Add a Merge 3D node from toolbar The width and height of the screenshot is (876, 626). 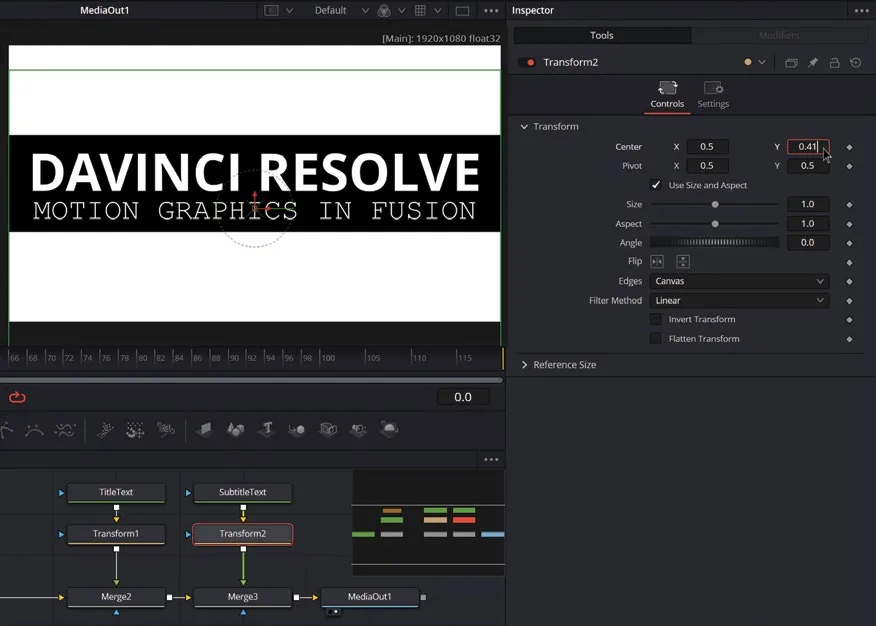[297, 429]
